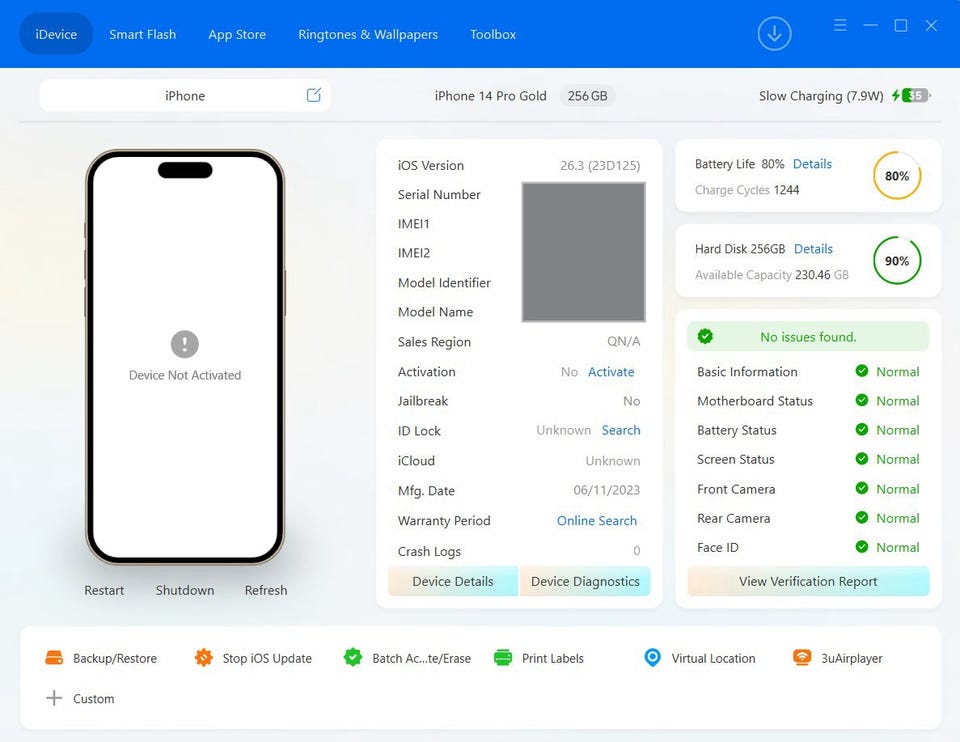Click the green check beside Screen Status
960x742 pixels.
[861, 459]
